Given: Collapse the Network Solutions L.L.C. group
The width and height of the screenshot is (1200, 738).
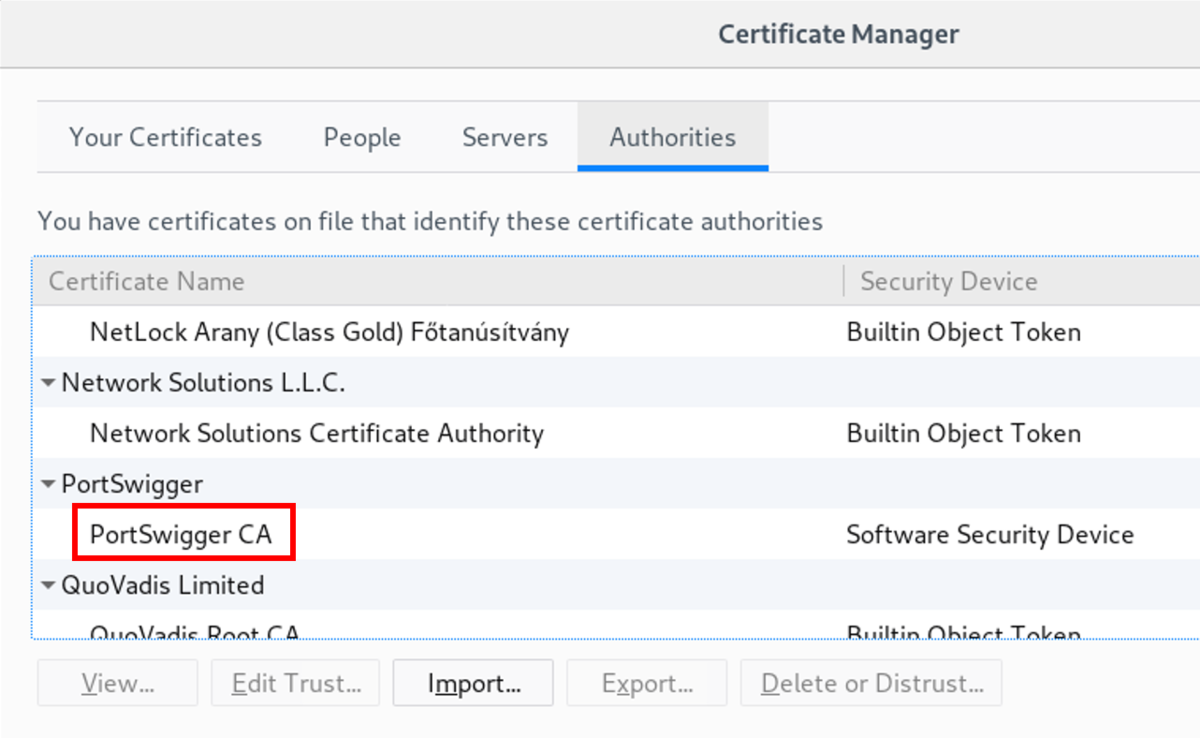Looking at the screenshot, I should click(x=49, y=383).
